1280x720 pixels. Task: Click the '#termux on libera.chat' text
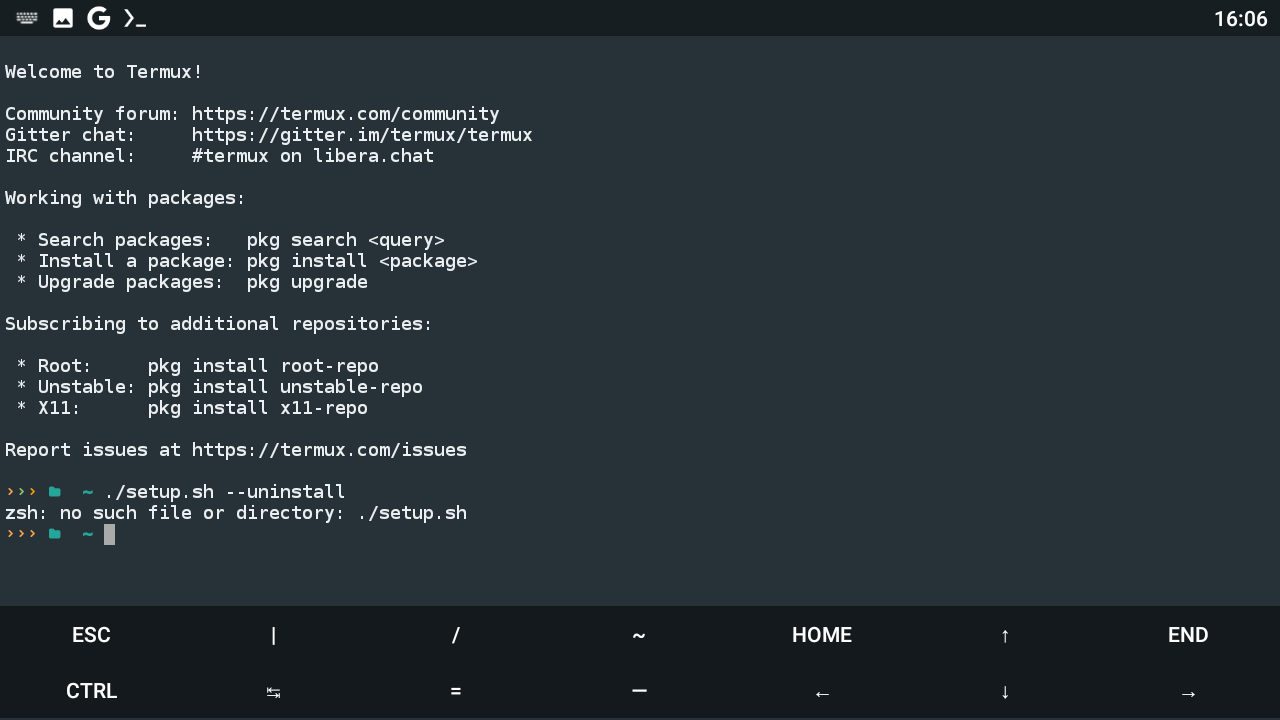tap(313, 156)
